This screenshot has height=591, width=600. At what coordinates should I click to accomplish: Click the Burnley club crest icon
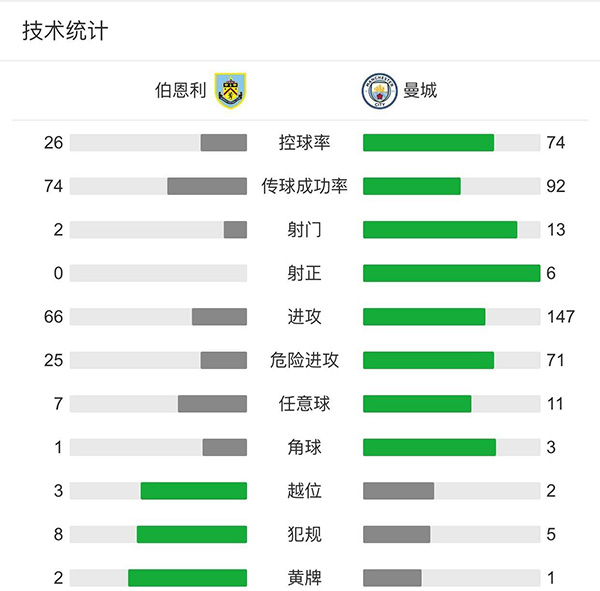[x=229, y=91]
